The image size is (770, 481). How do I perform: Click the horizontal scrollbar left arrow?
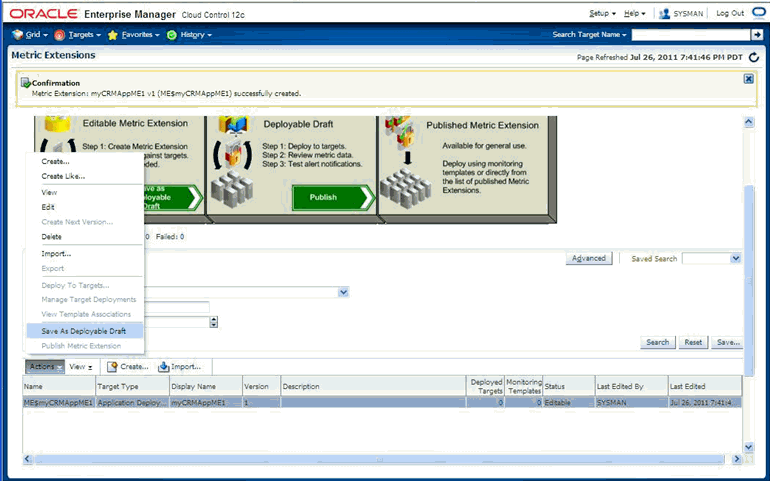(28, 459)
